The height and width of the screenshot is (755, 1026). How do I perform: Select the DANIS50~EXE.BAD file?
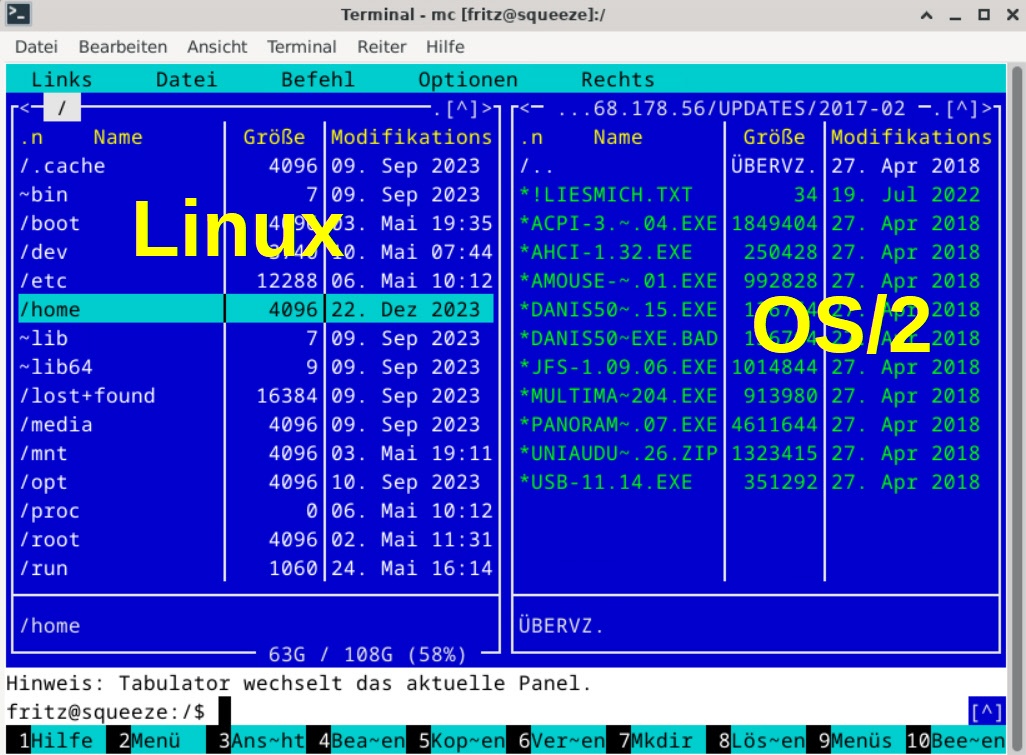[756, 338]
